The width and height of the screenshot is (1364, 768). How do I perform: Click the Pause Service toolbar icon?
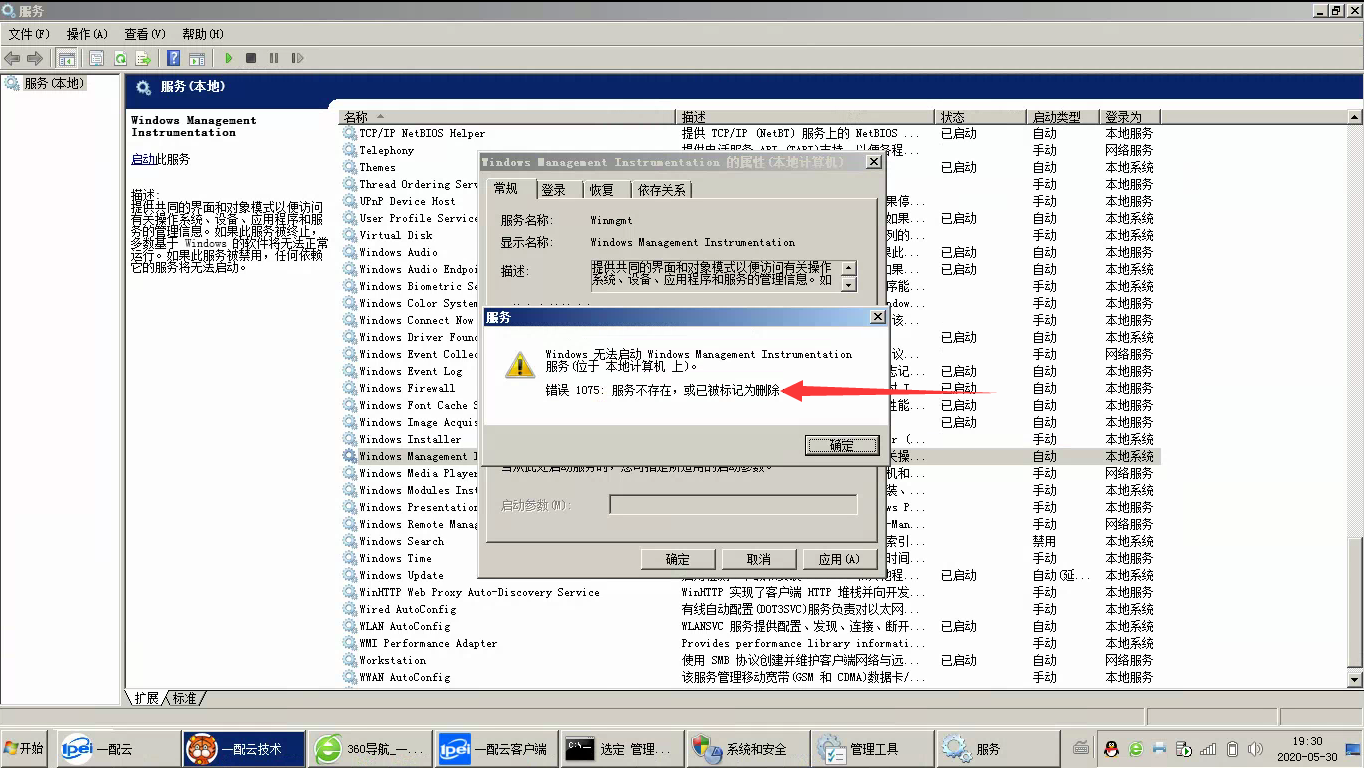click(x=274, y=59)
